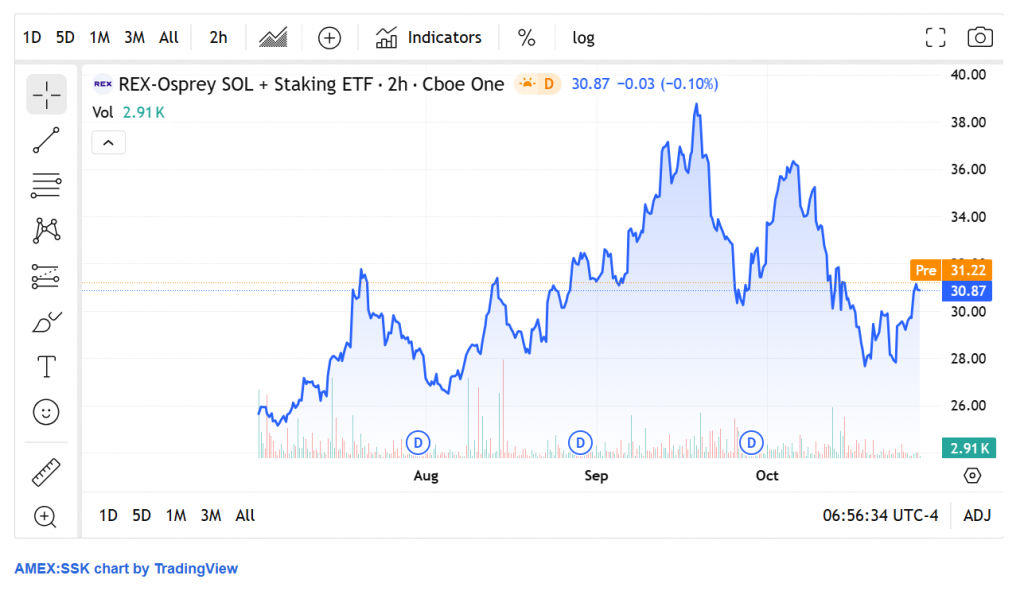This screenshot has height=591, width=1024.
Task: Toggle percent scale mode
Action: 526,38
